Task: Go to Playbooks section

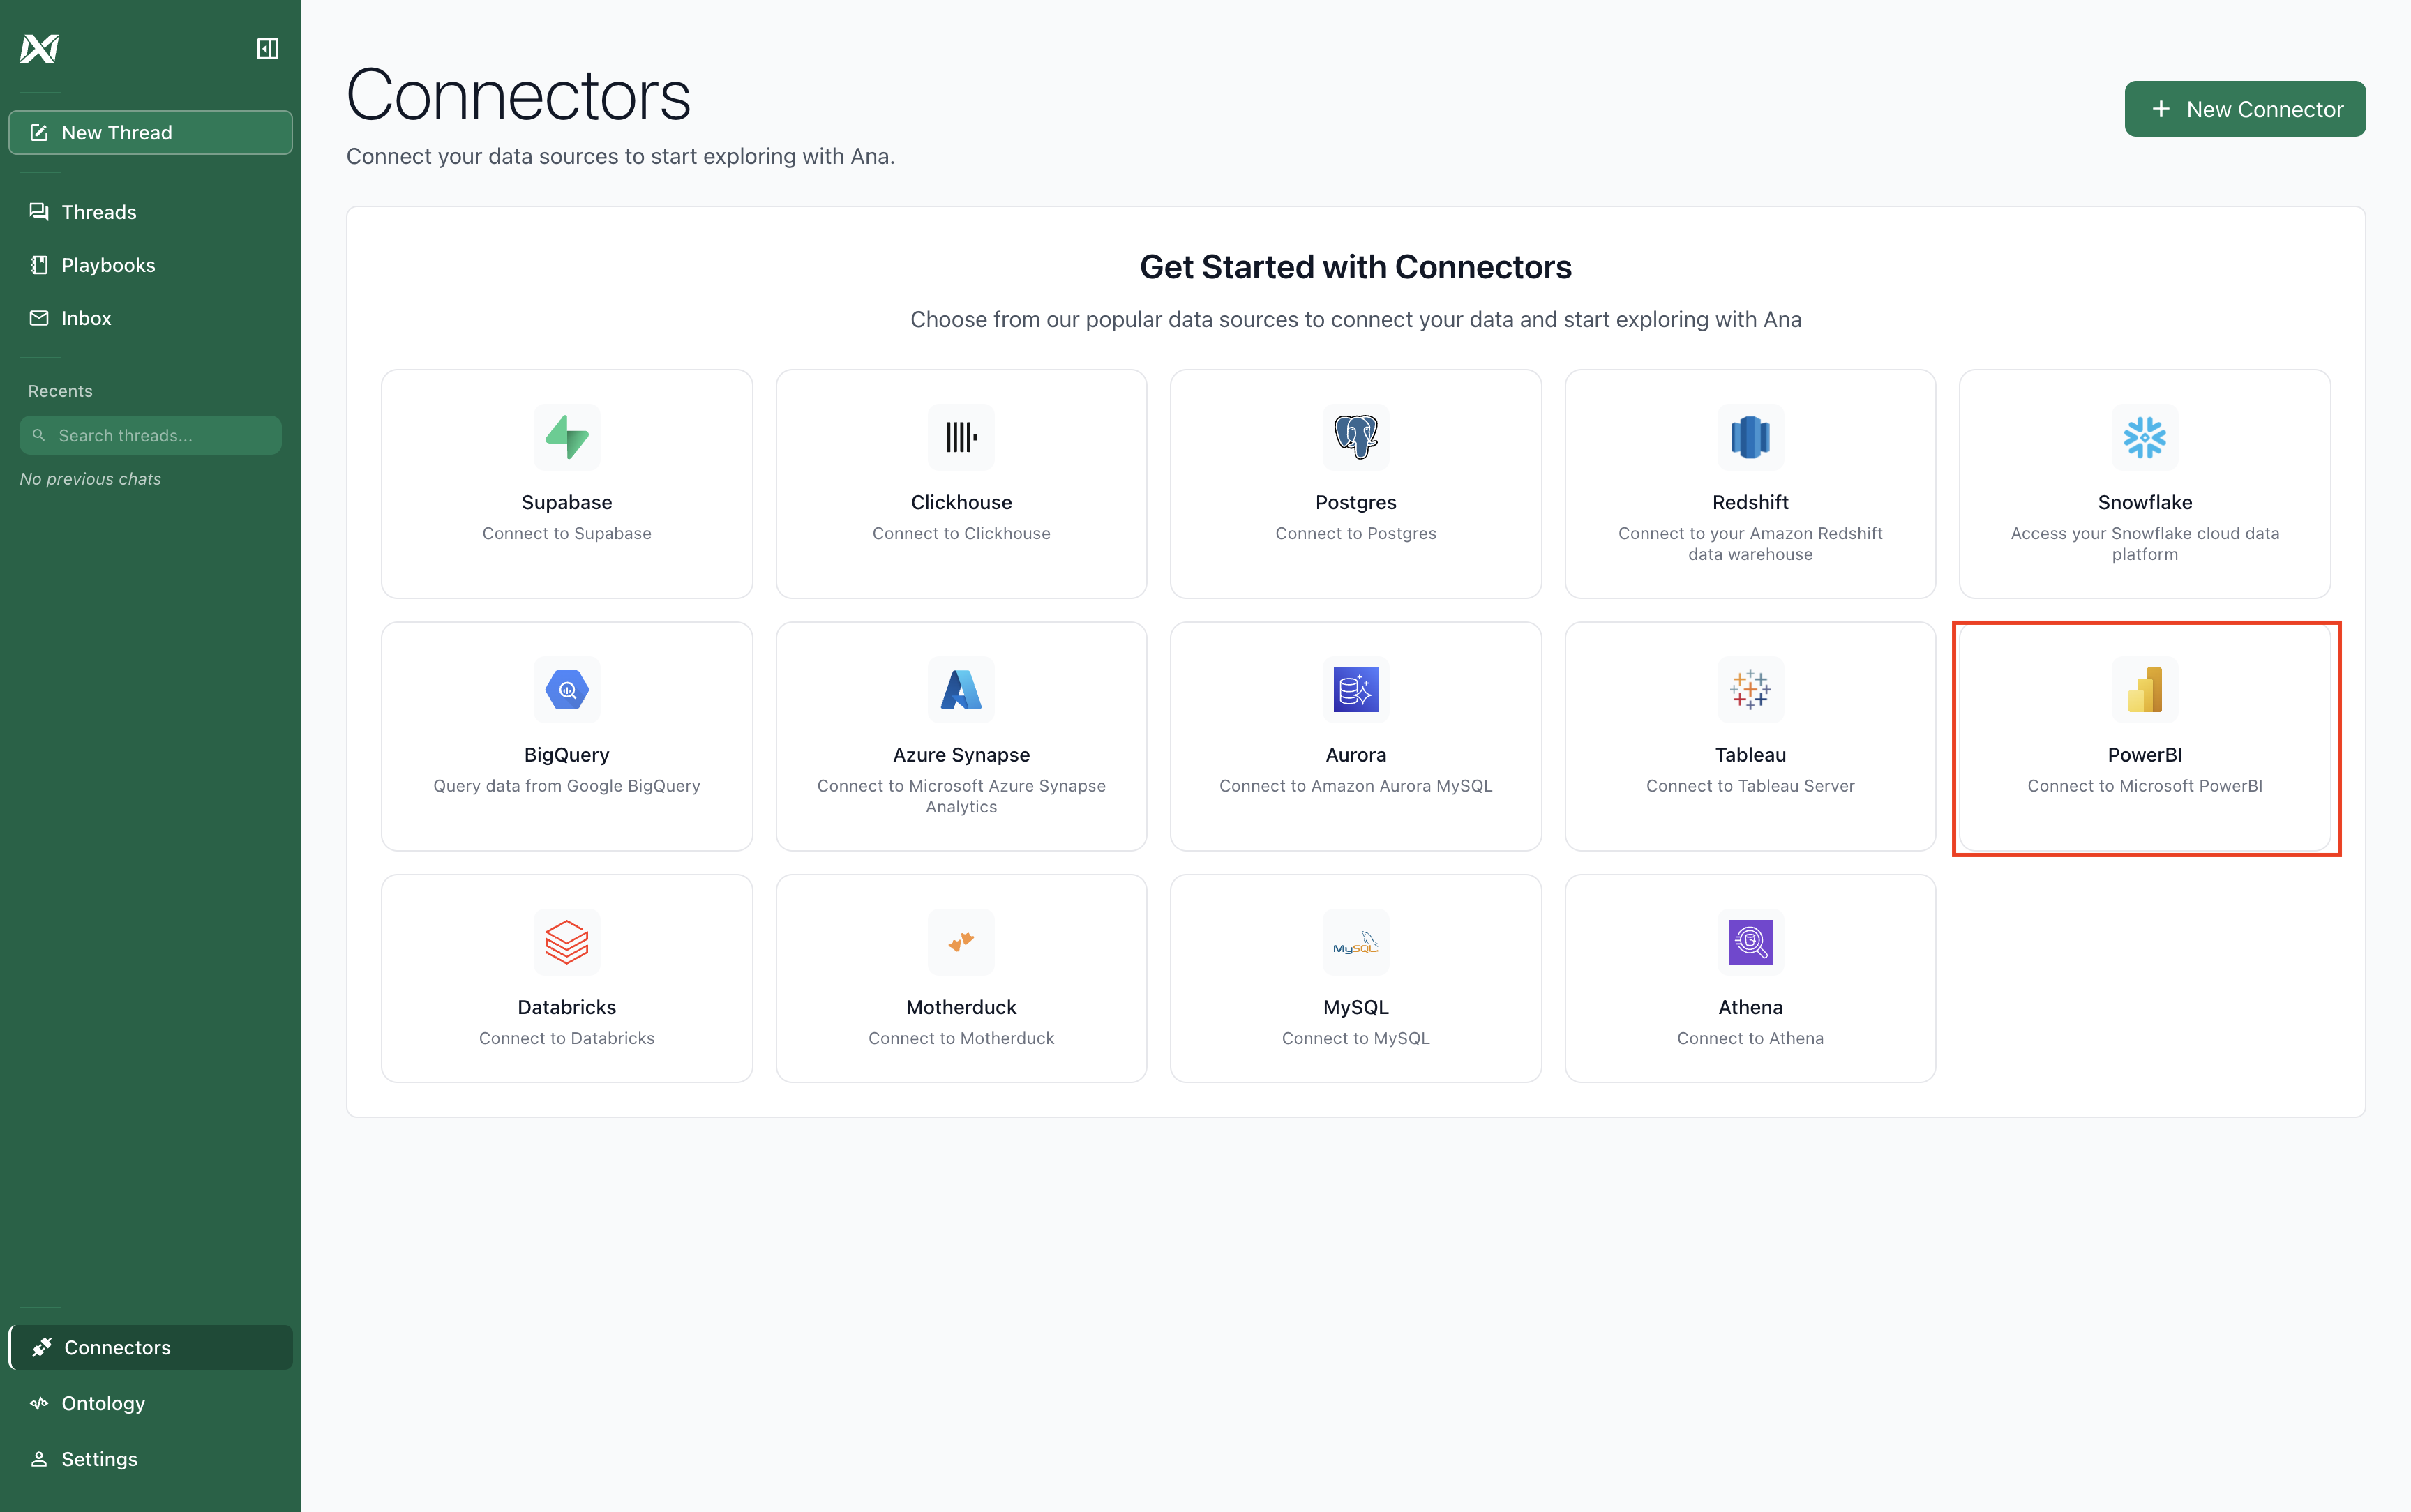Action: (x=108, y=265)
